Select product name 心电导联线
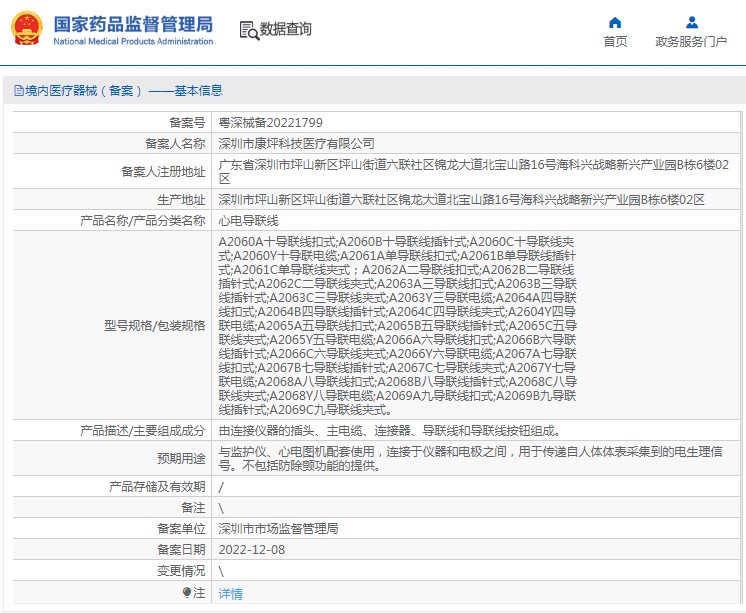The height and width of the screenshot is (613, 746). 248,221
